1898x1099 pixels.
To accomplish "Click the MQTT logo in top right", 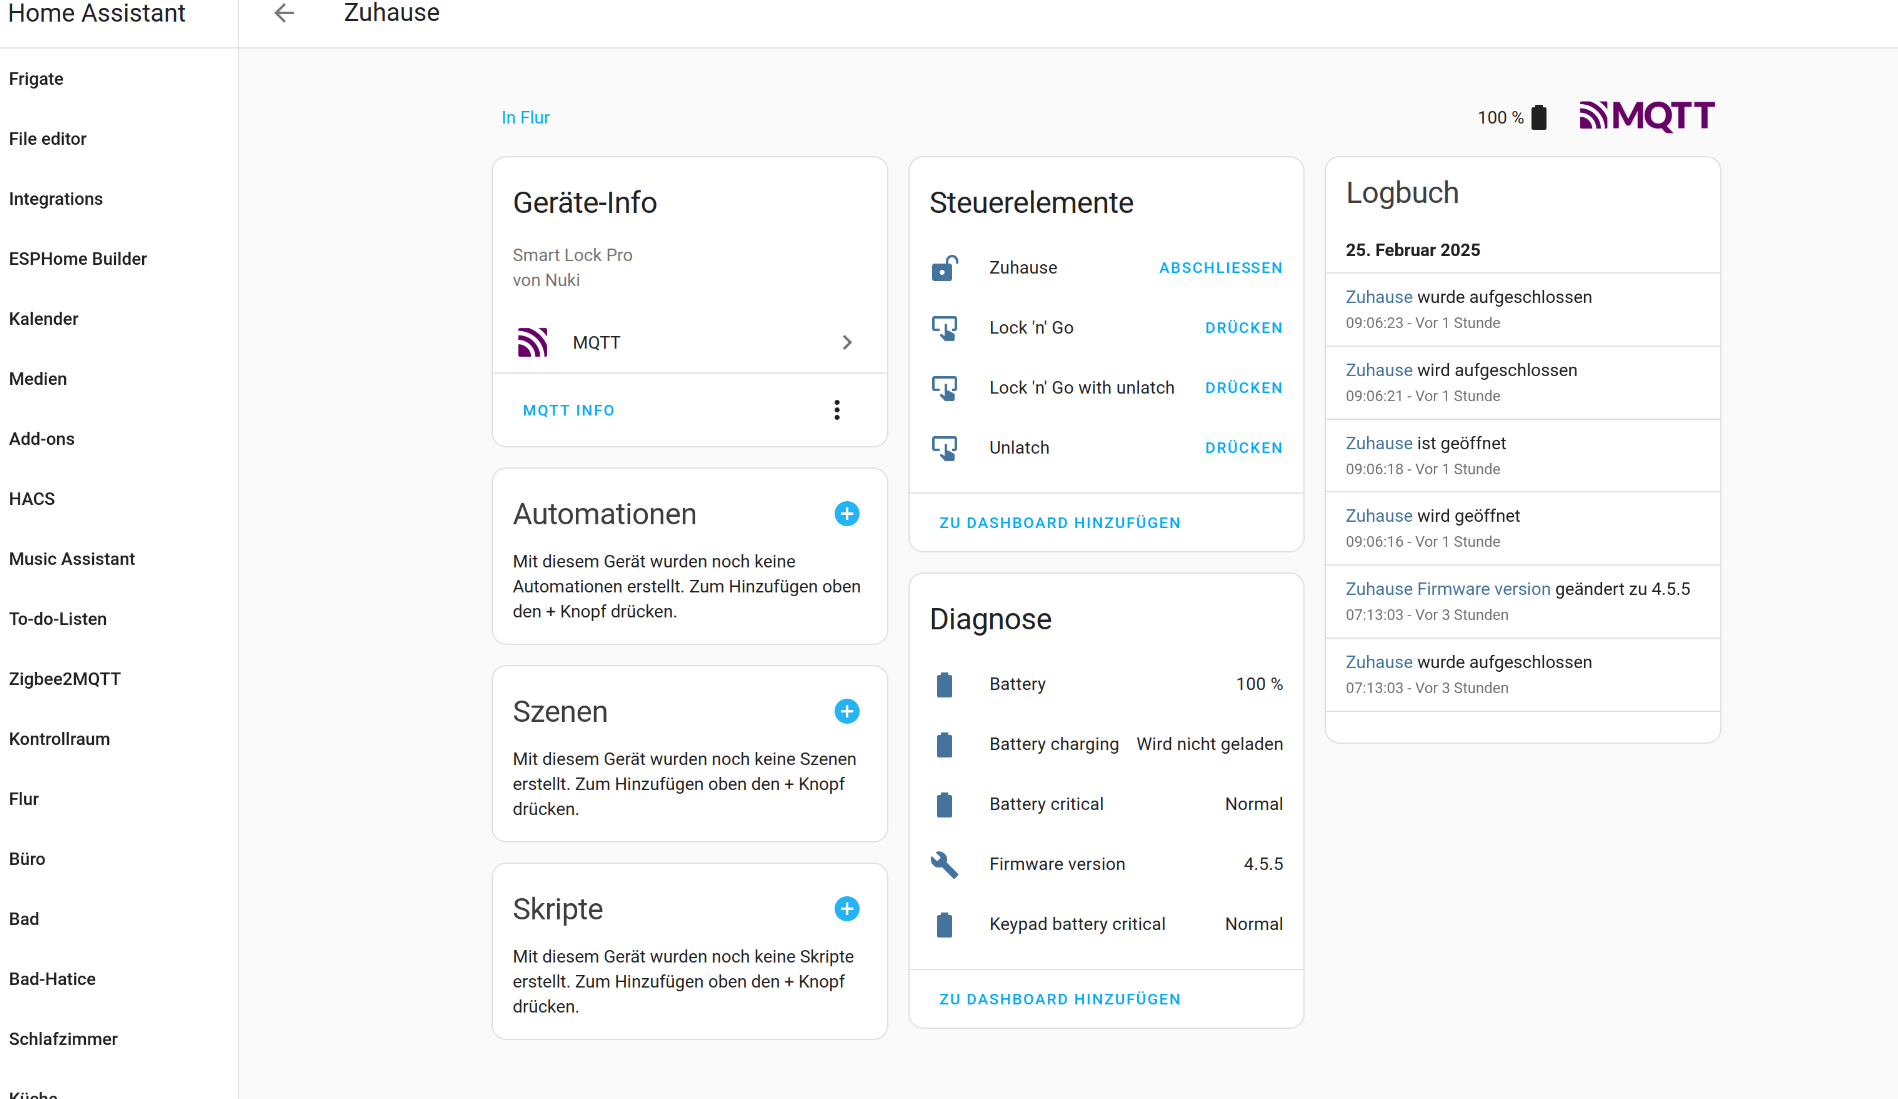I will coord(1646,117).
